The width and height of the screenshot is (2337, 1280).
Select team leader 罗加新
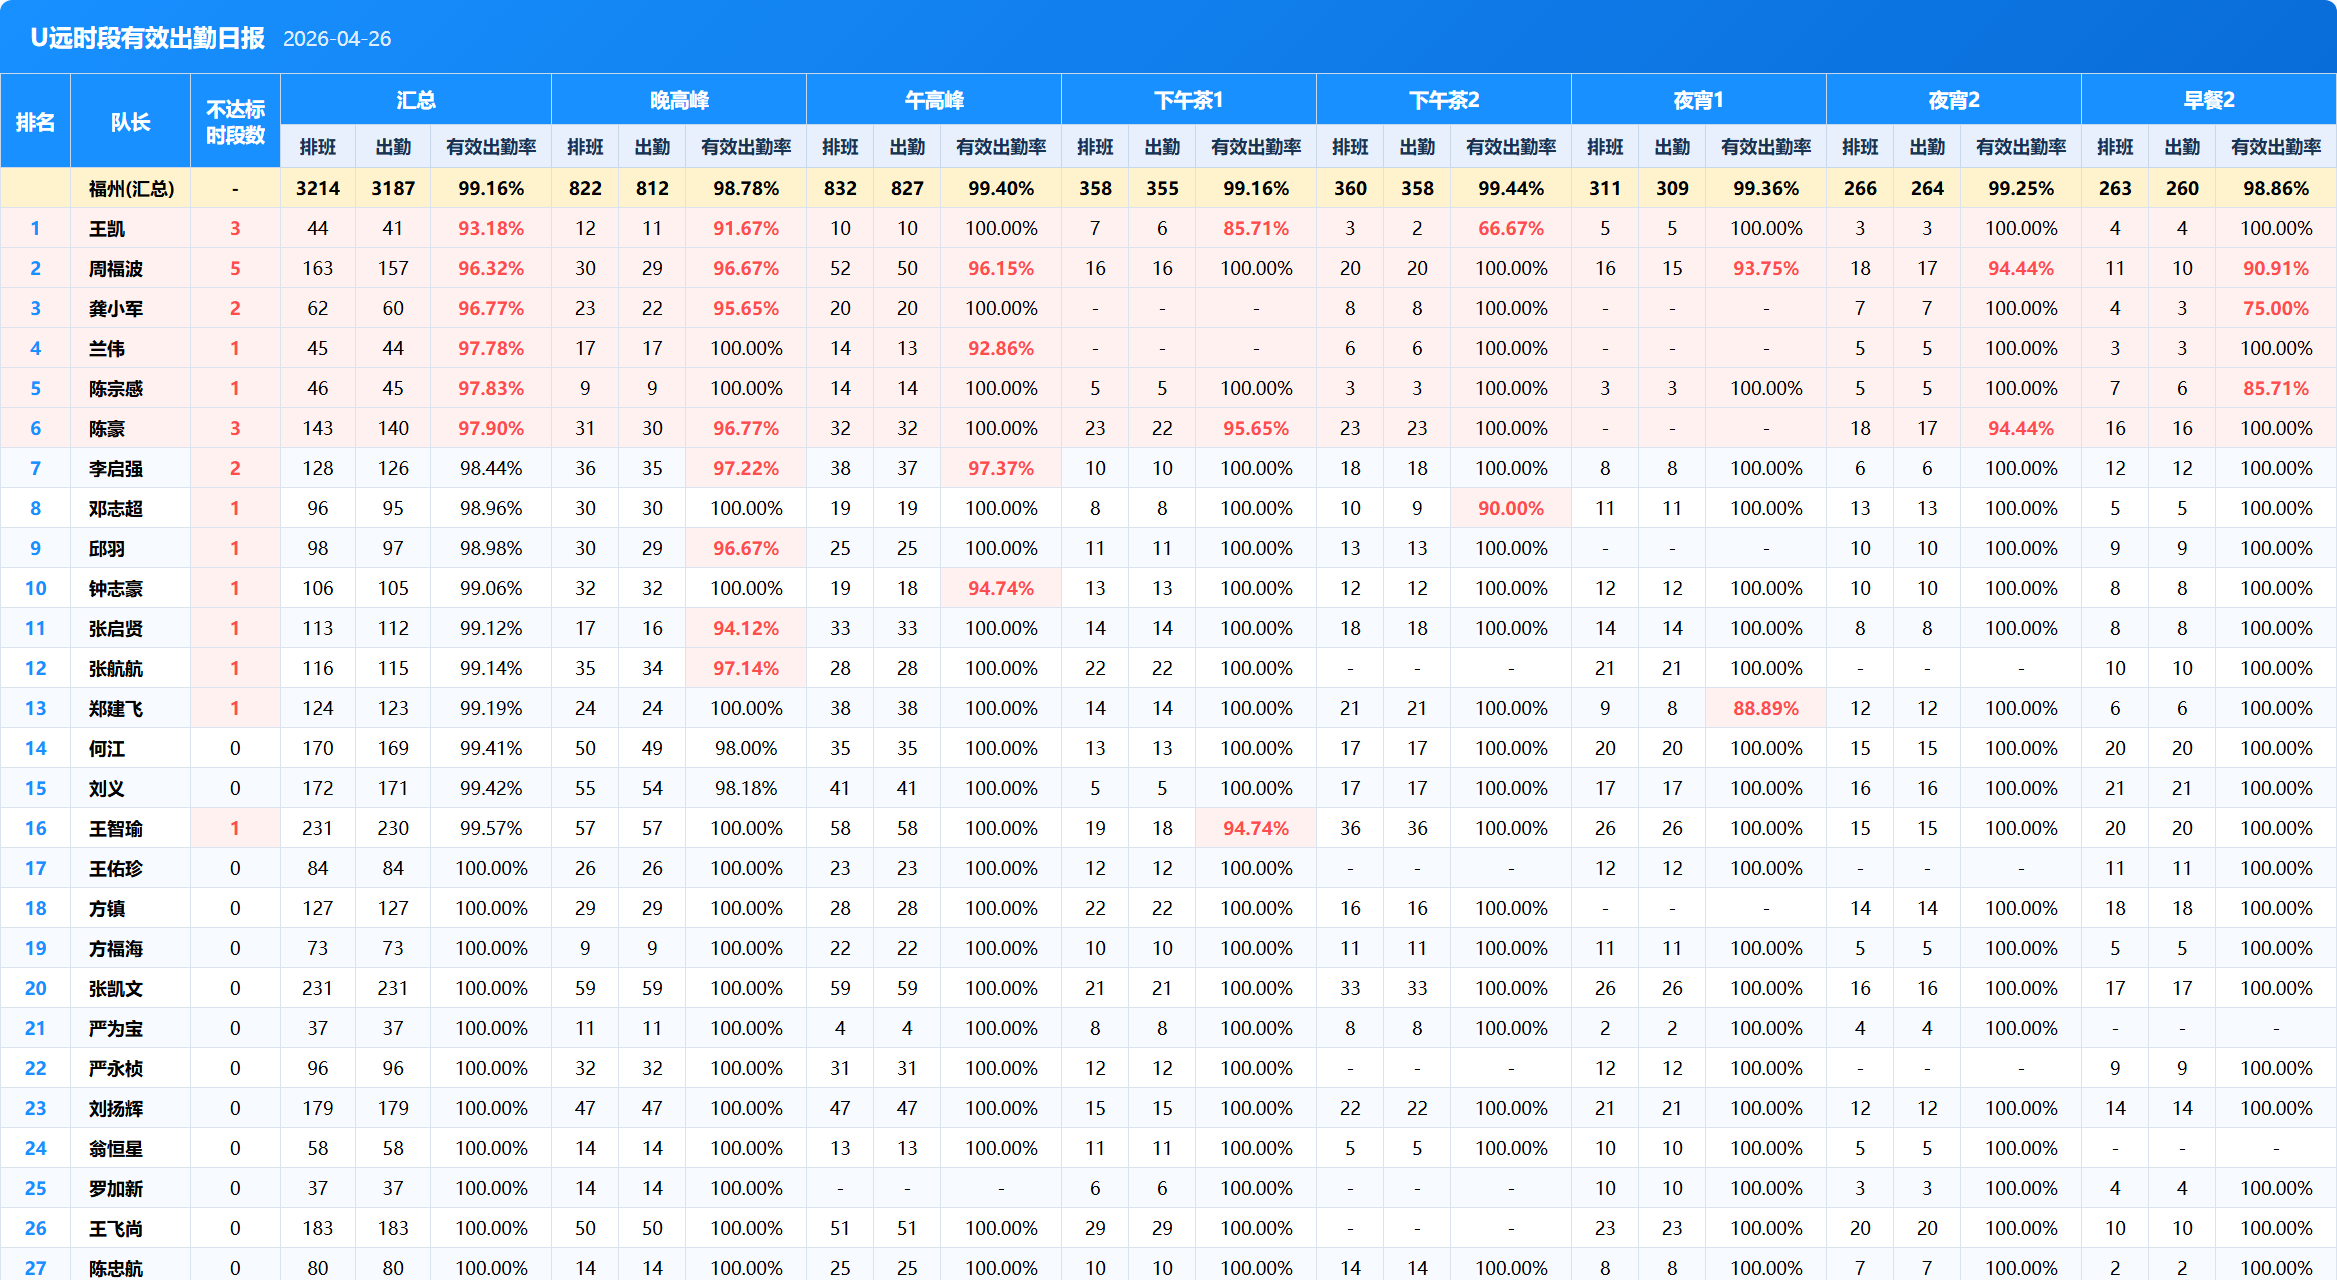click(116, 1188)
